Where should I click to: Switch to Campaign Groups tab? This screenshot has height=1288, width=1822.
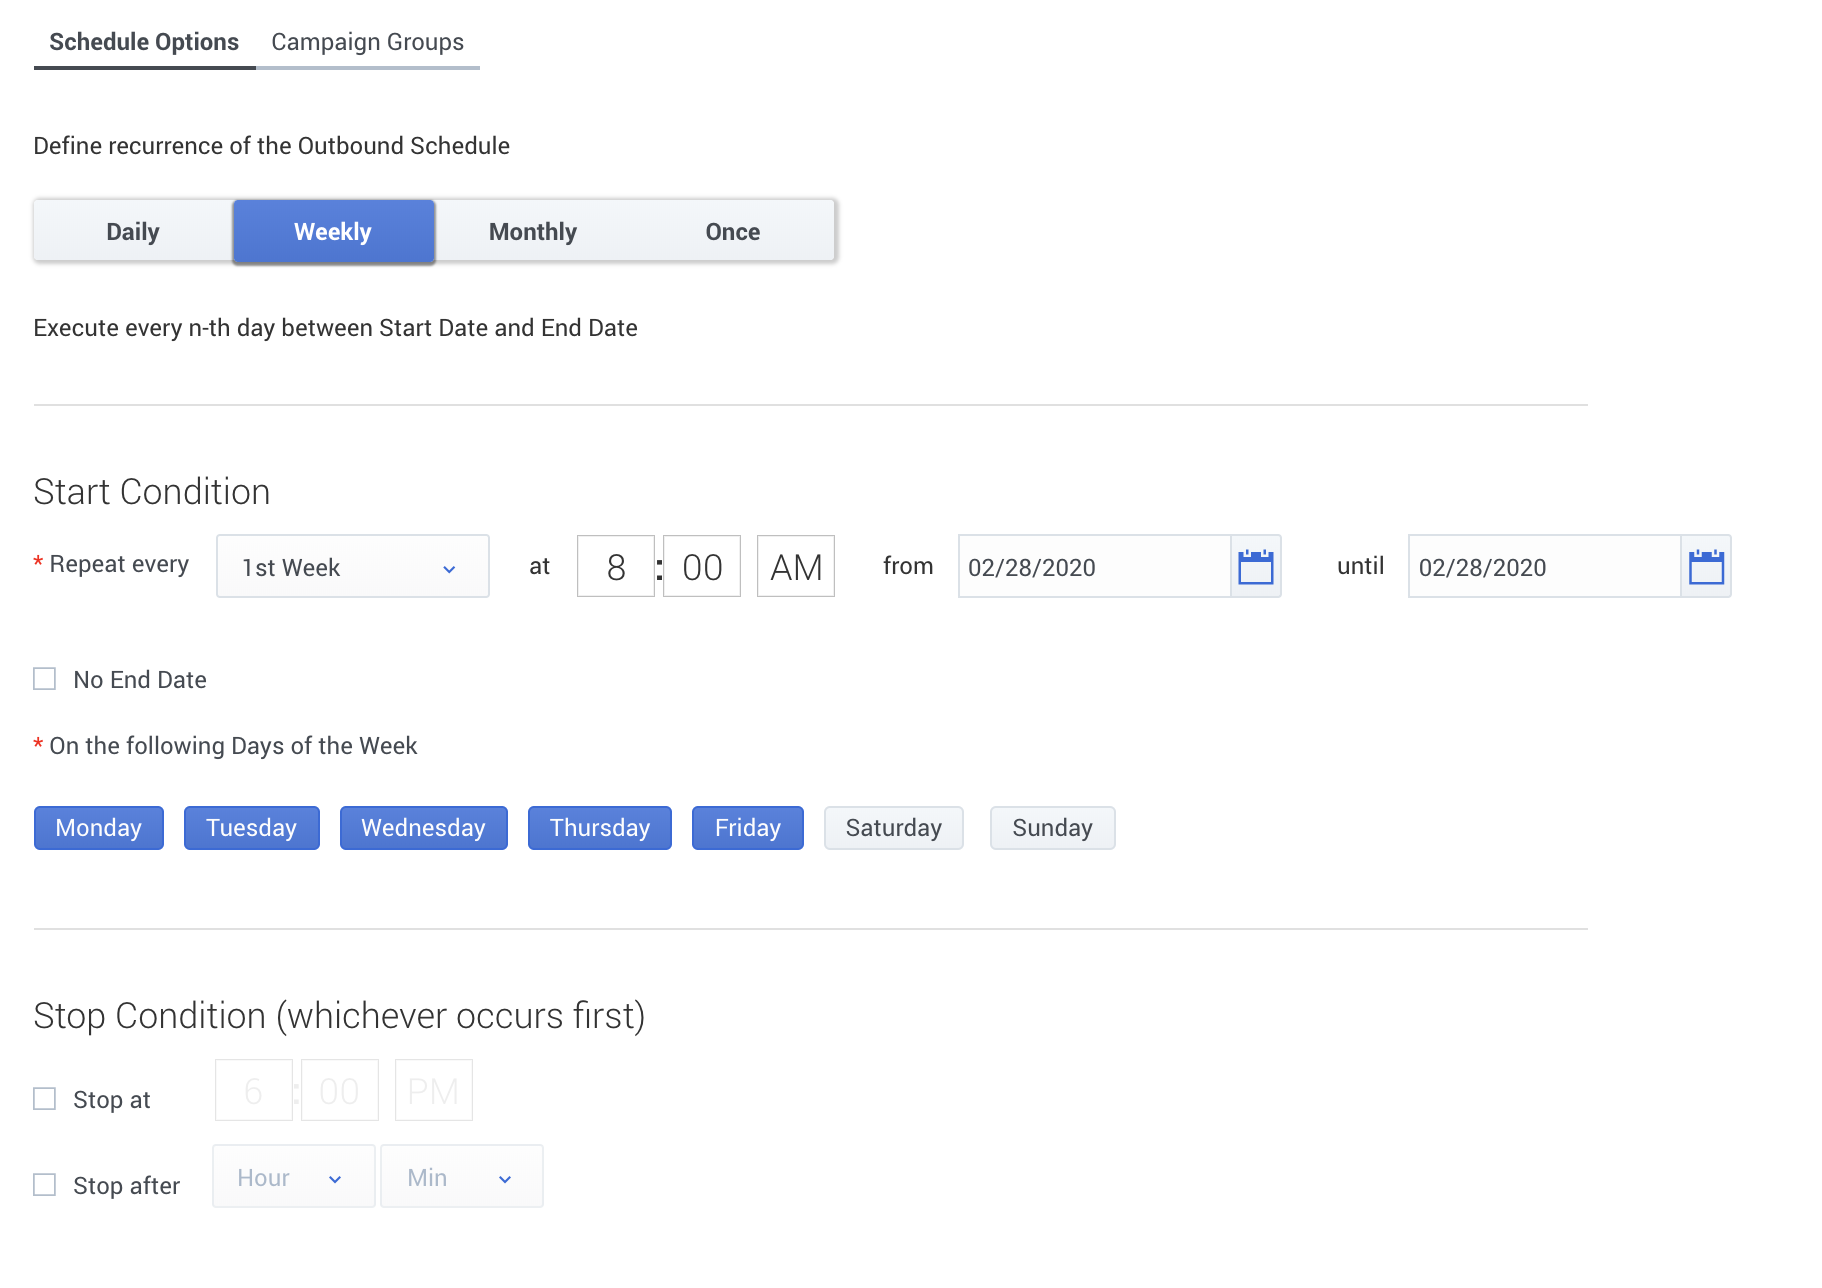click(x=367, y=42)
